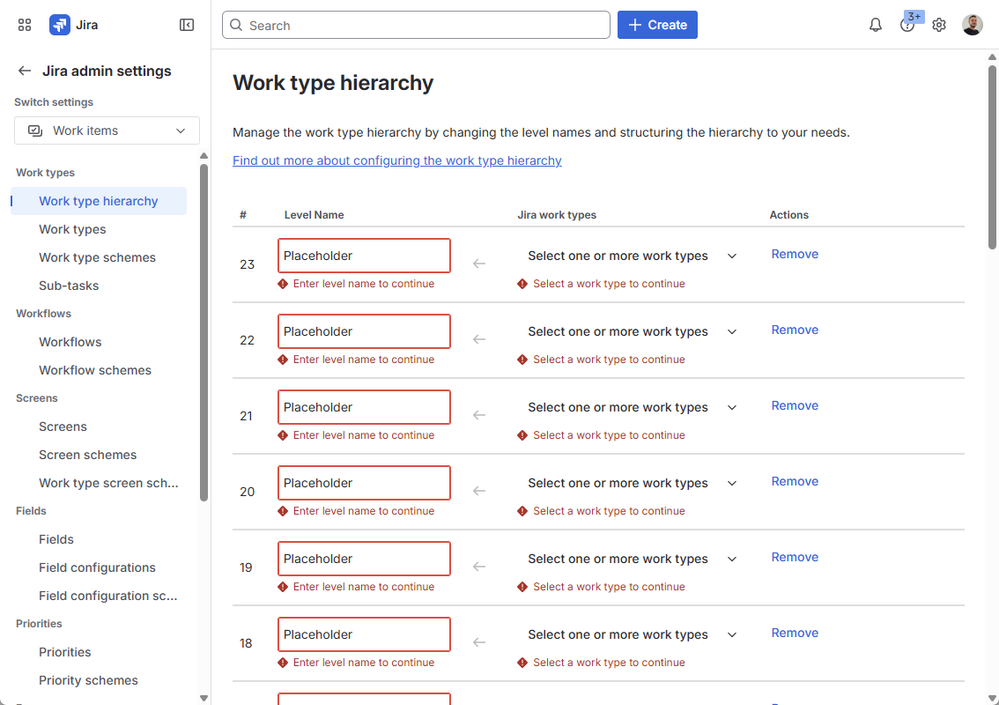The height and width of the screenshot is (705, 999).
Task: Open Fields in the sidebar
Action: click(x=56, y=539)
